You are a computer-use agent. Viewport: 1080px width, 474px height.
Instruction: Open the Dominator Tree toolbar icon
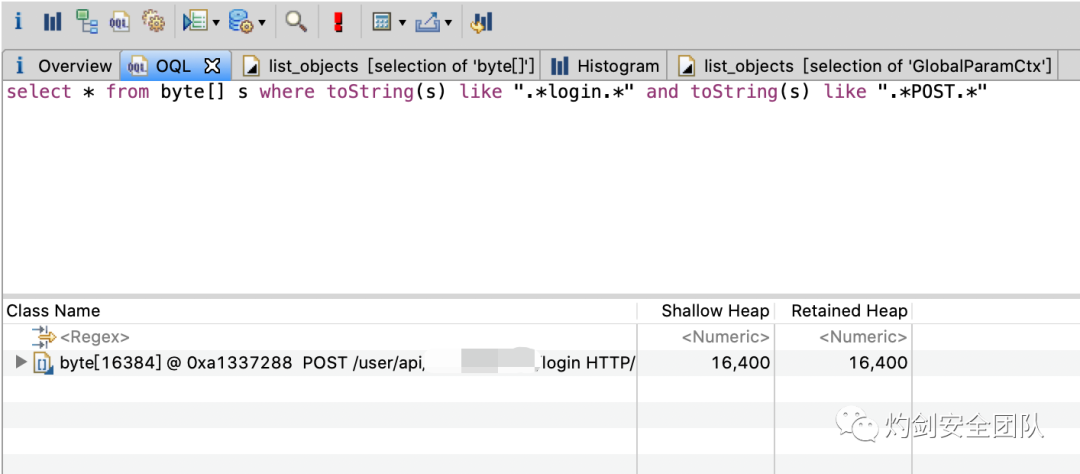click(x=86, y=22)
